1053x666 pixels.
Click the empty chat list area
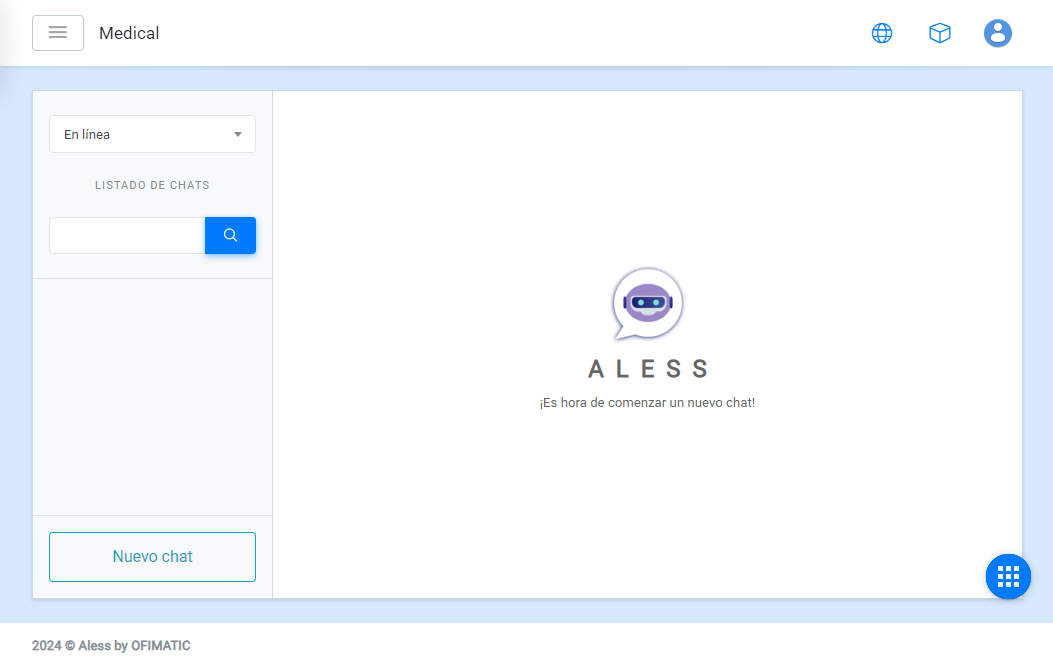pos(152,395)
